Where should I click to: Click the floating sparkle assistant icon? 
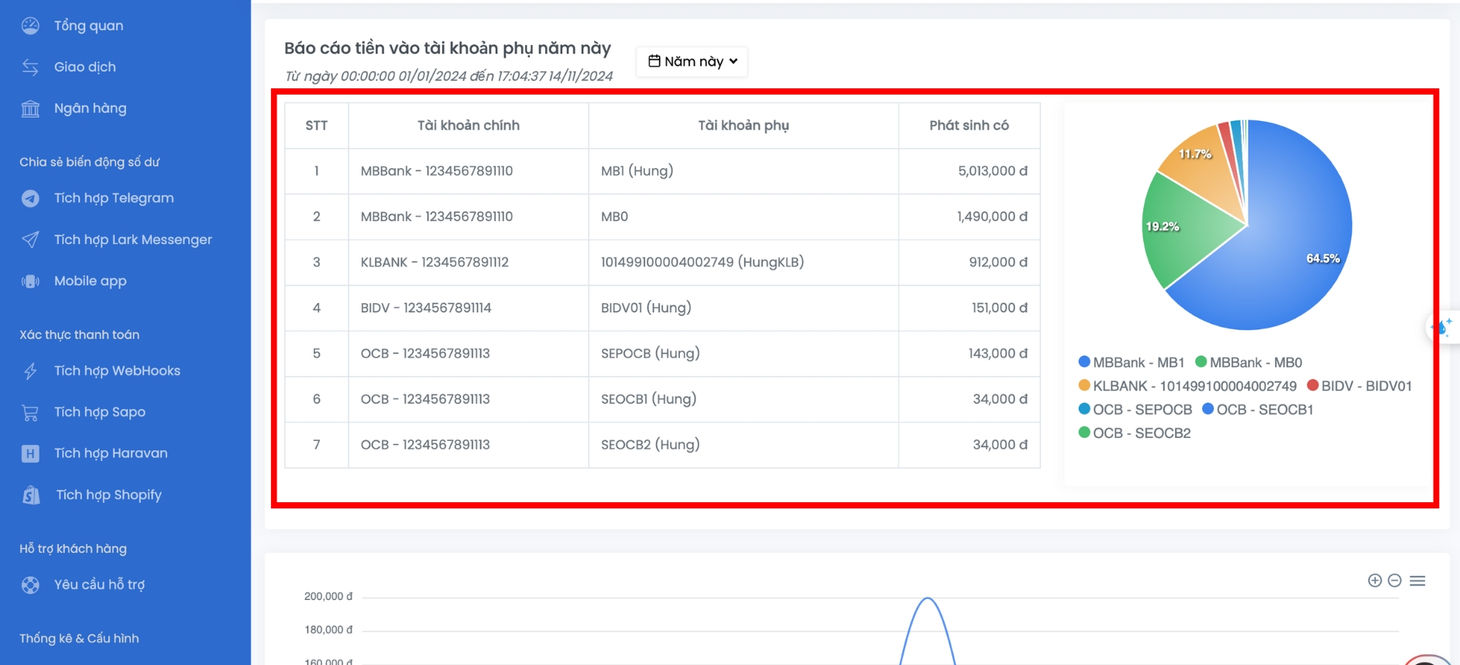[x=1443, y=327]
